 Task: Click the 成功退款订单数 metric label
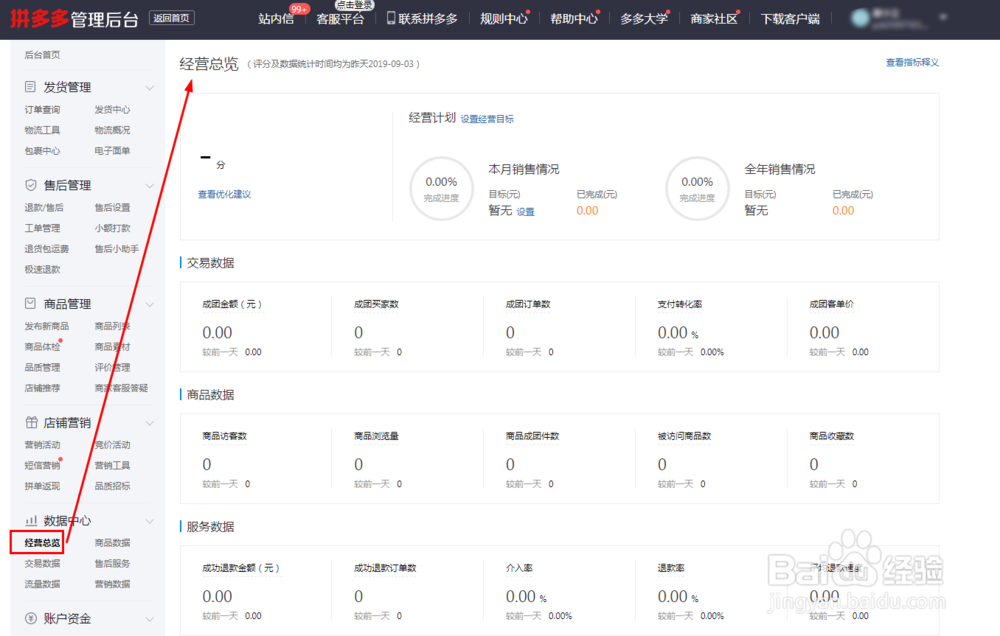(385, 568)
